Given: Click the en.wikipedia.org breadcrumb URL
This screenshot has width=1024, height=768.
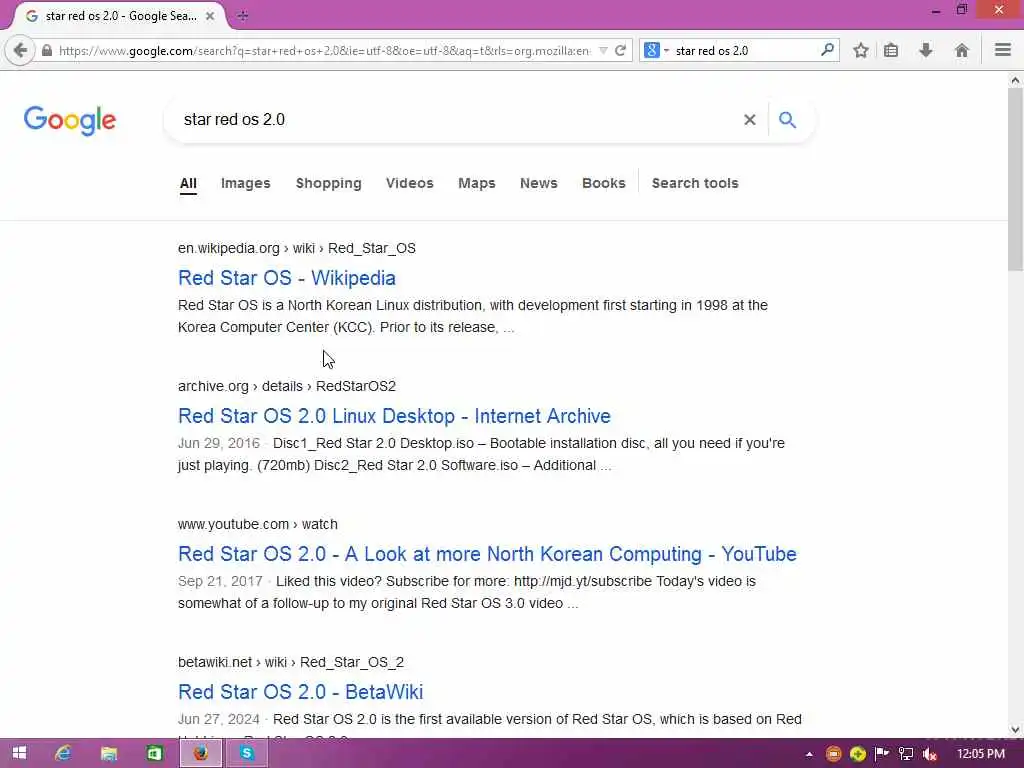Looking at the screenshot, I should [296, 248].
